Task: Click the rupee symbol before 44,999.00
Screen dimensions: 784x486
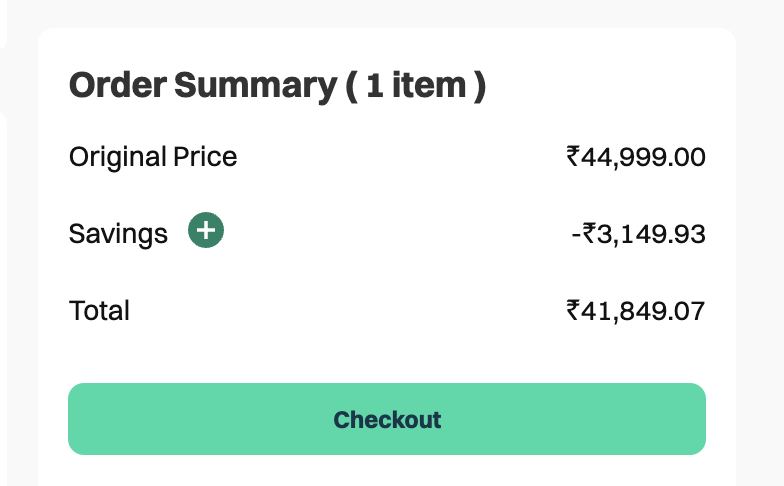Action: [573, 157]
